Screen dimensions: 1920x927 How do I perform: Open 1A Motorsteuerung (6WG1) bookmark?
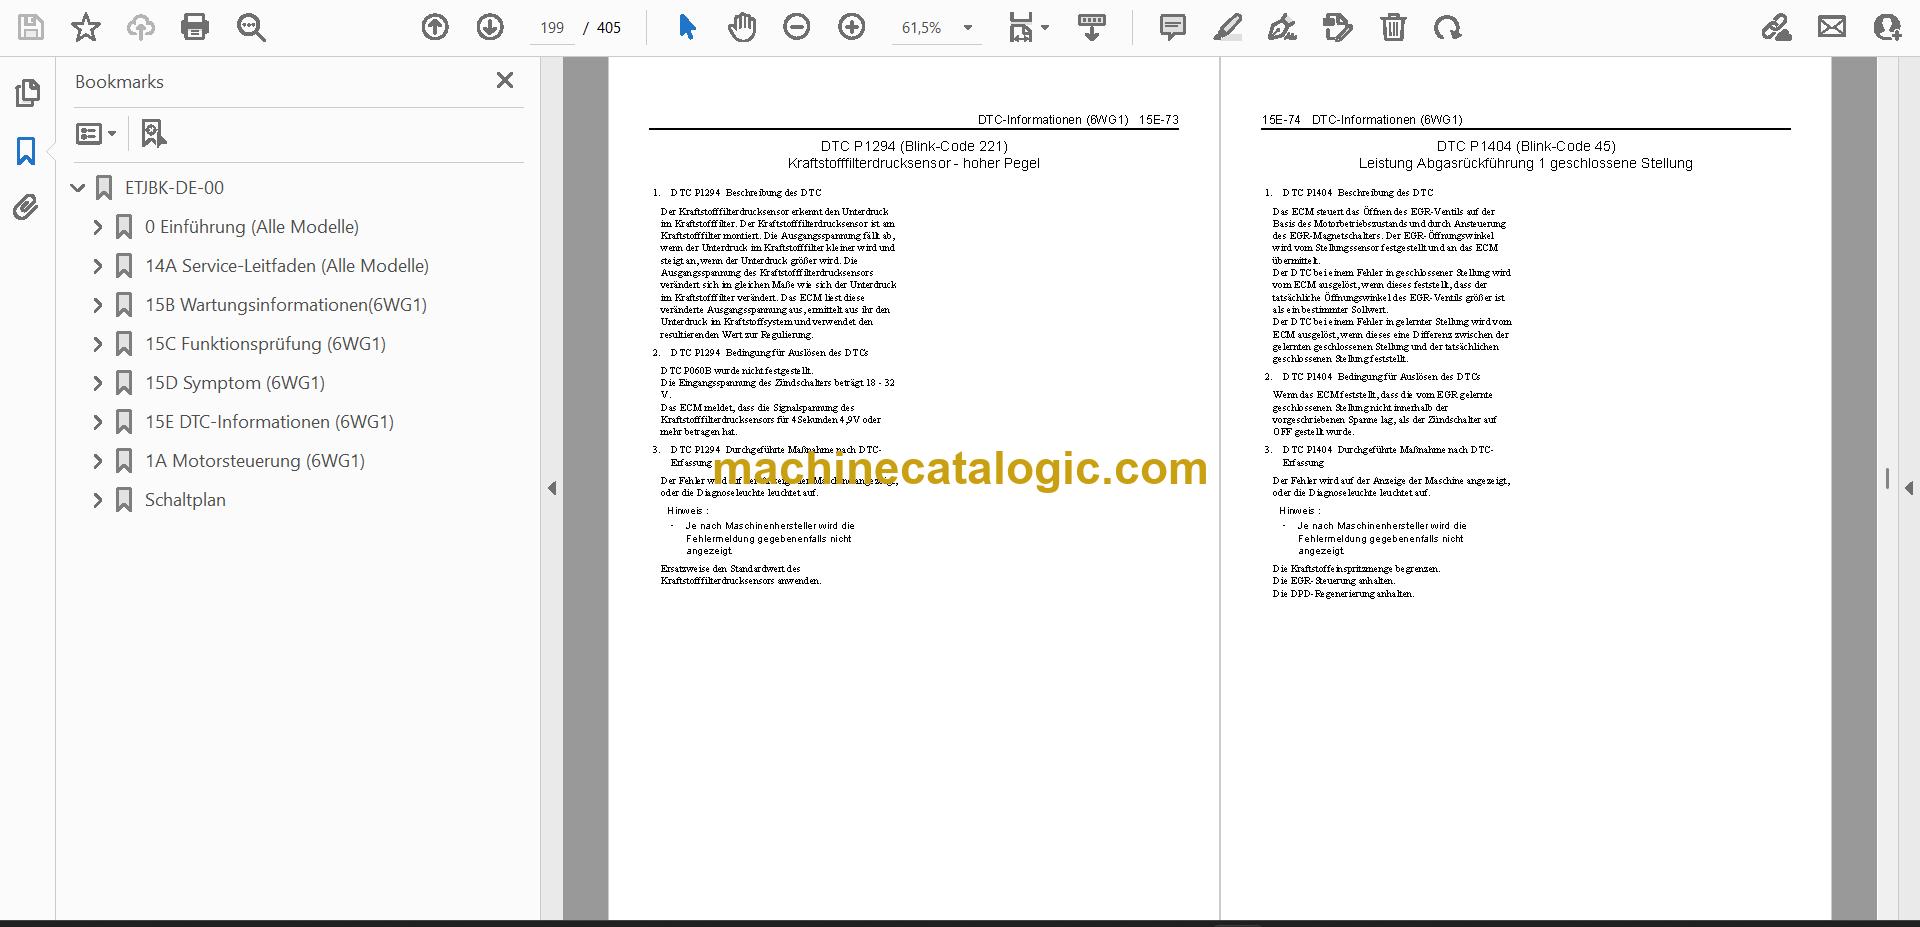tap(255, 461)
